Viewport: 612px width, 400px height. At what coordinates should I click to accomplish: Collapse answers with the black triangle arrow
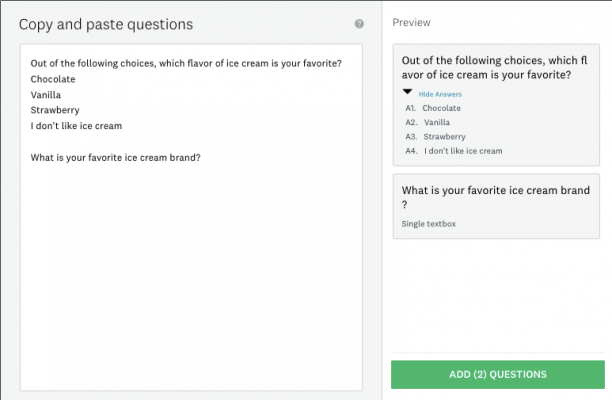click(408, 93)
